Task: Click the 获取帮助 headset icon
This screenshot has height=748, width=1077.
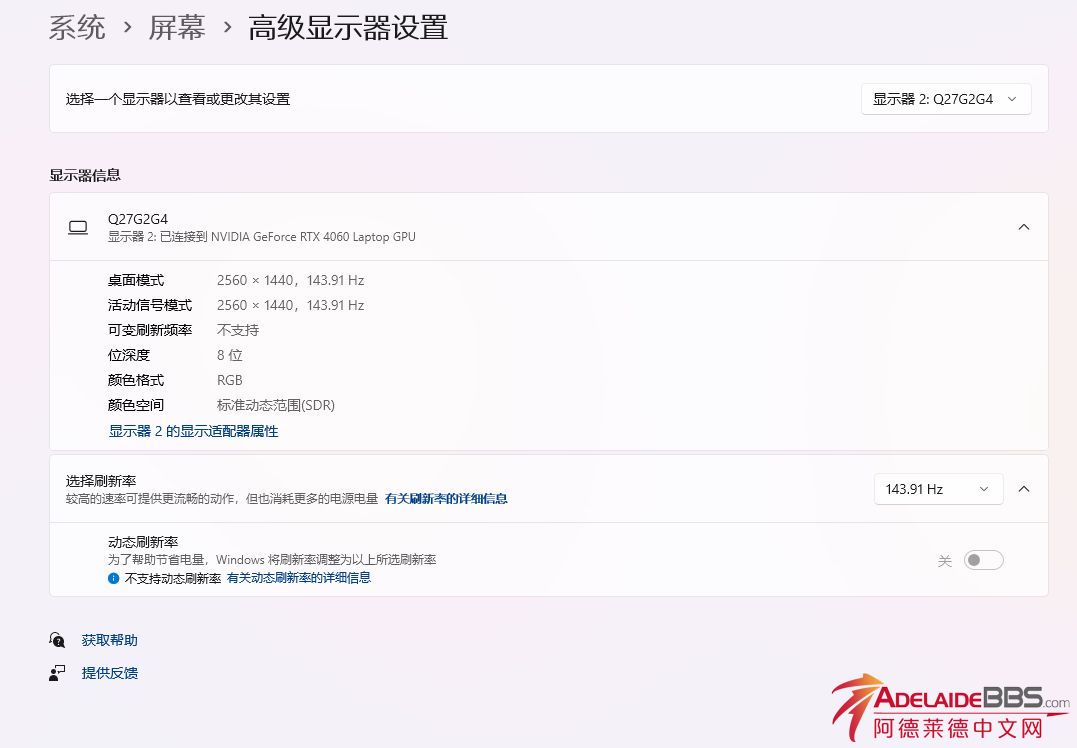Action: (x=57, y=640)
